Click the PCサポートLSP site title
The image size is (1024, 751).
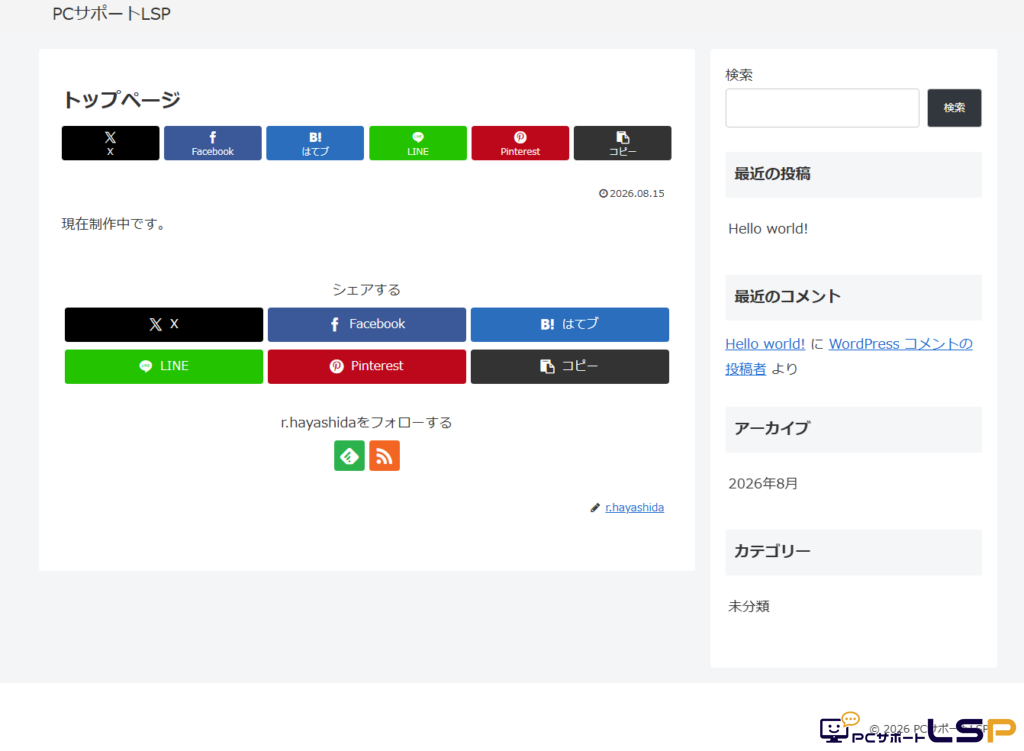point(112,14)
